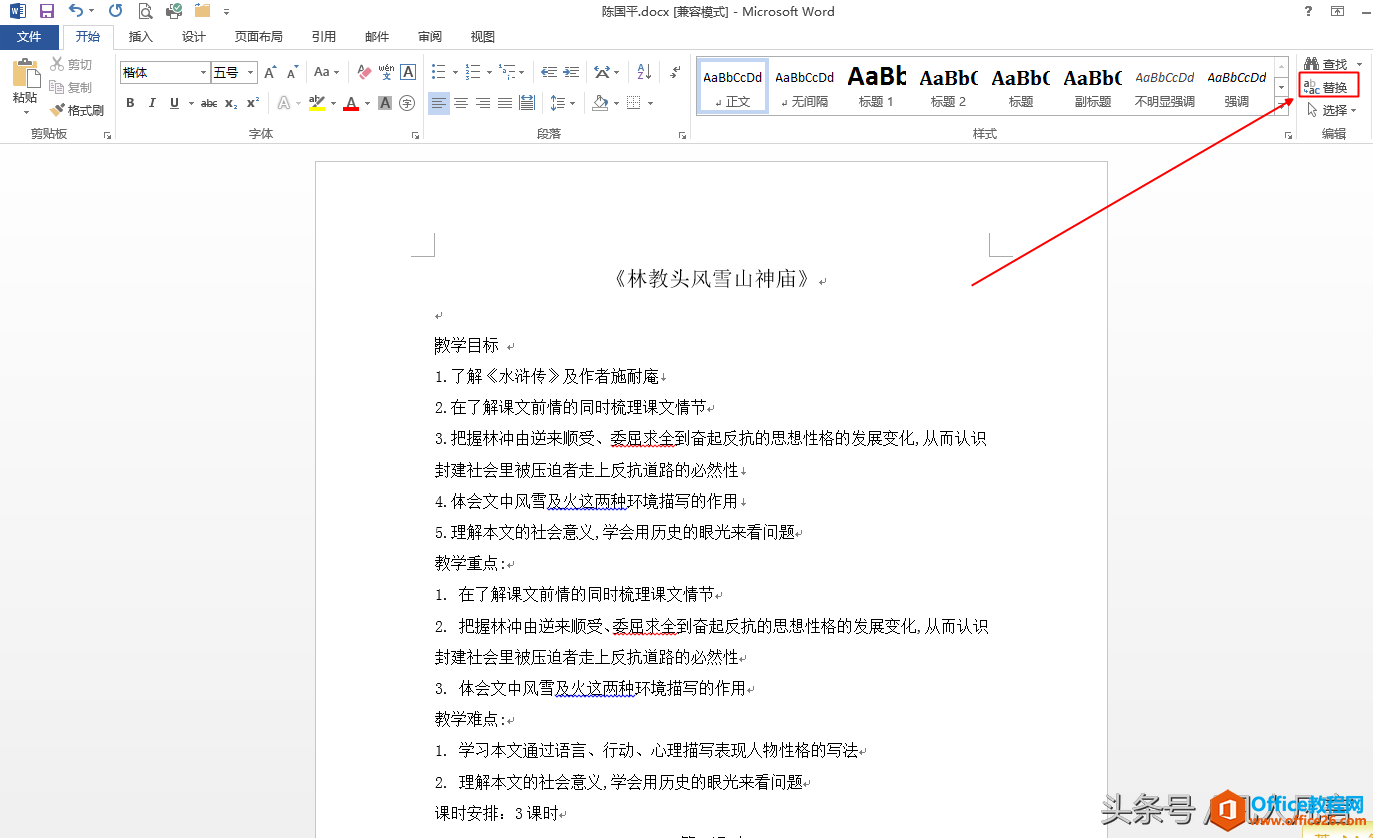
Task: Switch to the Review (审阅) tab
Action: point(430,37)
